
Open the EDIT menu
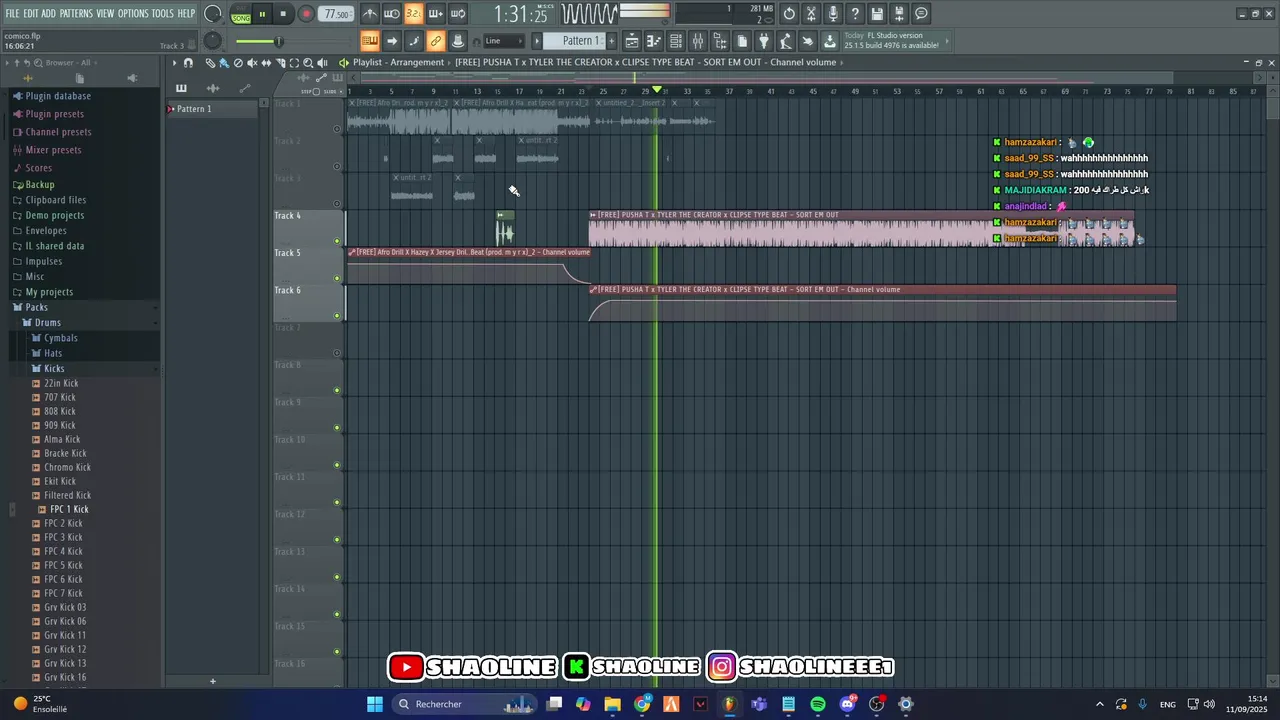[31, 13]
